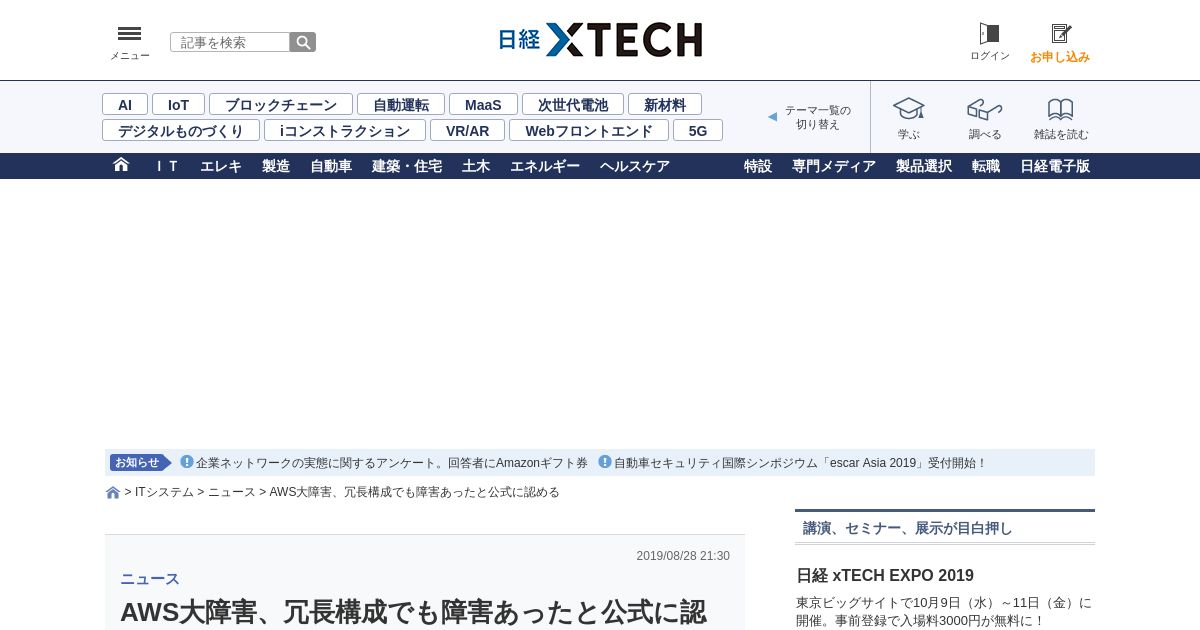Open the 特設 menu item
The width and height of the screenshot is (1200, 630).
758,166
